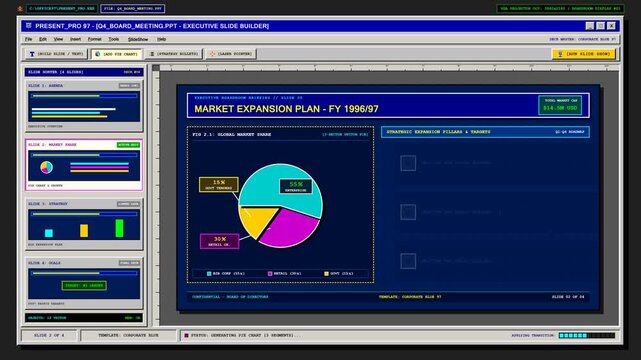Start the Run Slide Show button
The image size is (641, 360).
tap(584, 54)
